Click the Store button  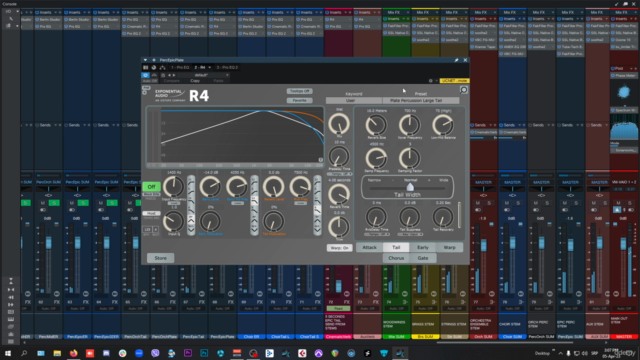tap(160, 258)
